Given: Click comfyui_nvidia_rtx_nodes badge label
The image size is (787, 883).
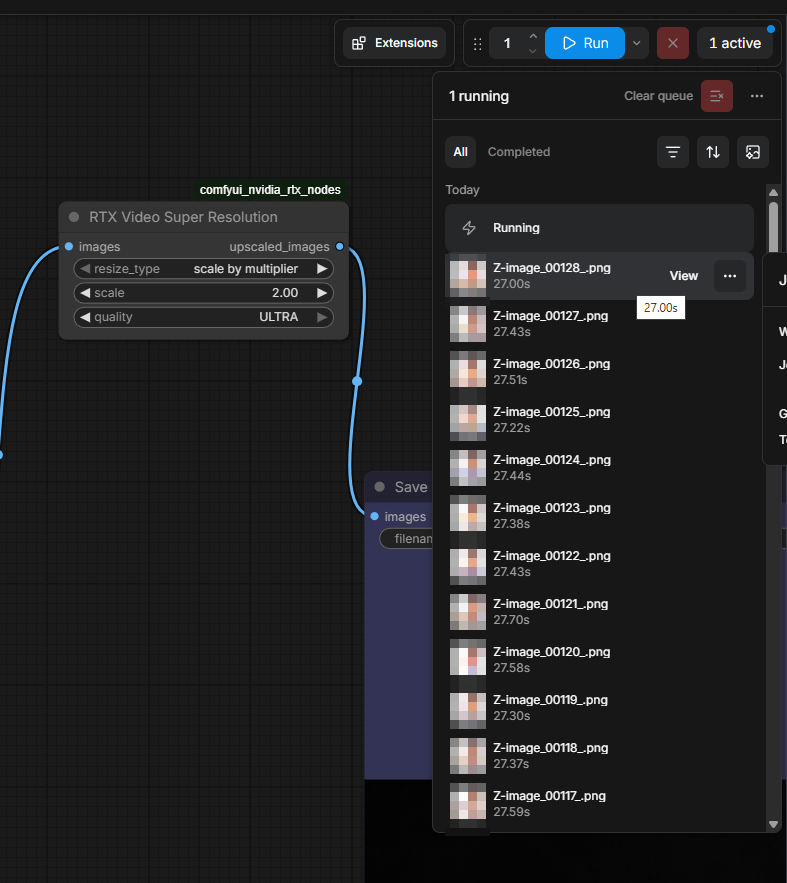Looking at the screenshot, I should click(x=270, y=190).
